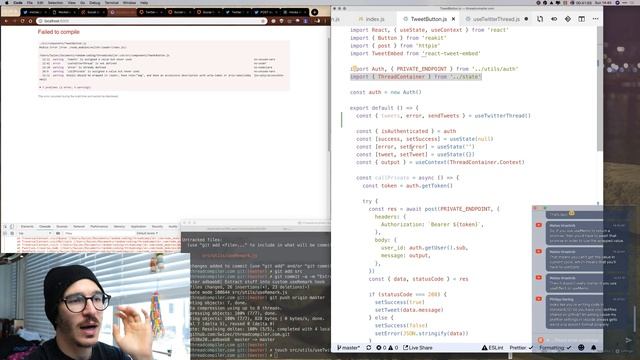Click the master* git branch indicator
Screen dimensions: 640x360
click(348, 348)
